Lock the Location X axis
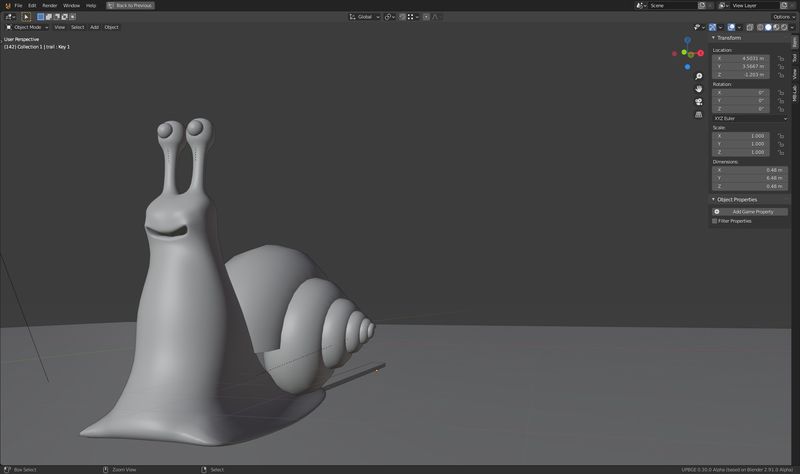 [x=781, y=59]
